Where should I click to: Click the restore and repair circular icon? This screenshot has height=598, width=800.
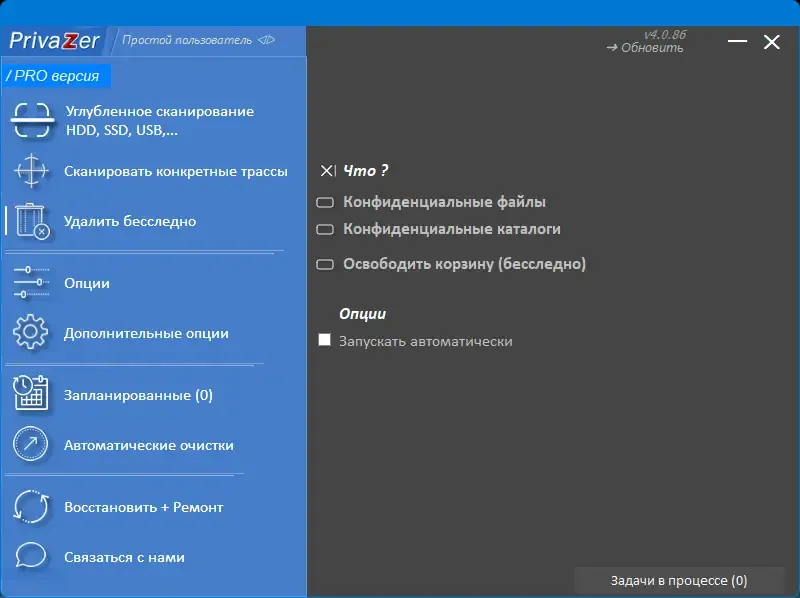[31, 507]
